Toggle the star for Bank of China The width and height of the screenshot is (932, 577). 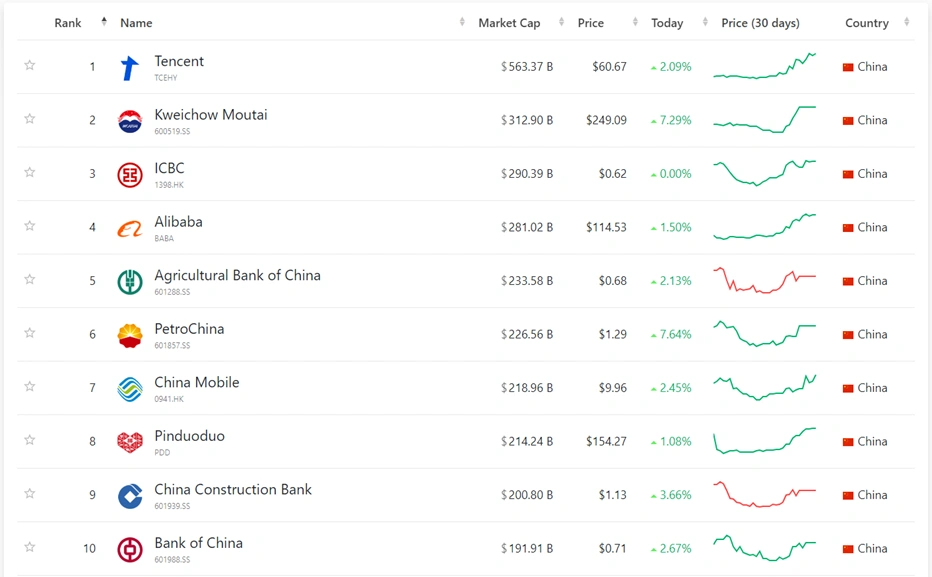coord(30,547)
